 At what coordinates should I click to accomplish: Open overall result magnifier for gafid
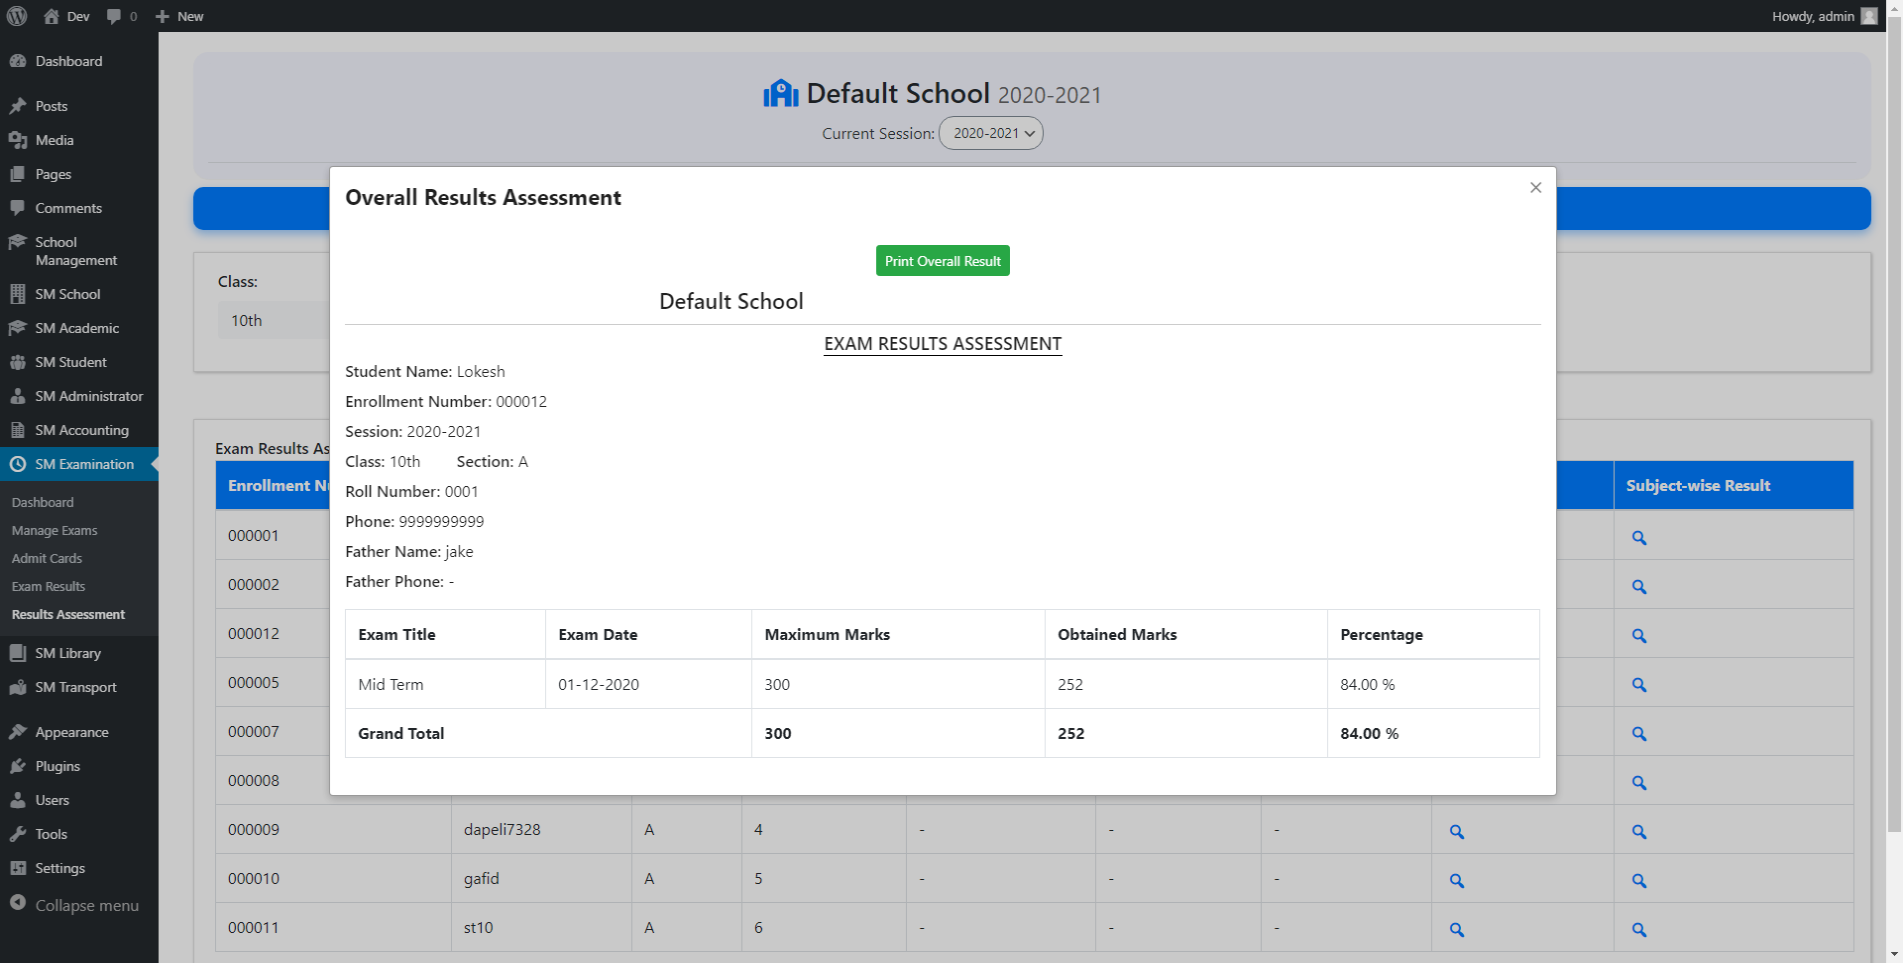click(1456, 881)
